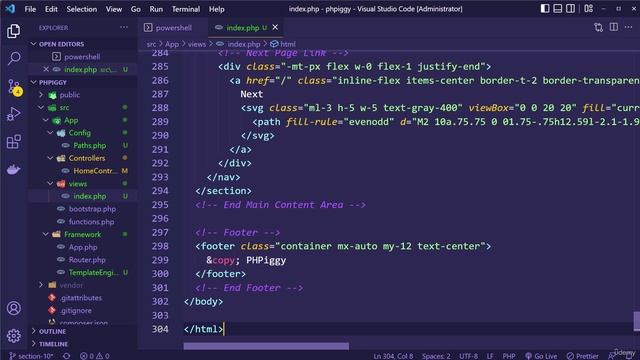
Task: Open the Go menu
Action: [x=136, y=9]
